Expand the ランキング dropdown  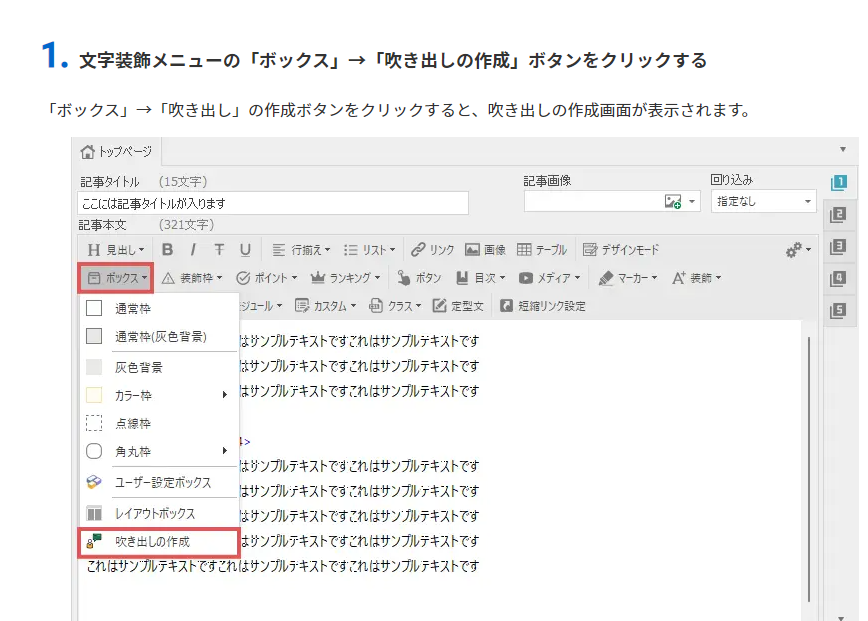tap(347, 278)
